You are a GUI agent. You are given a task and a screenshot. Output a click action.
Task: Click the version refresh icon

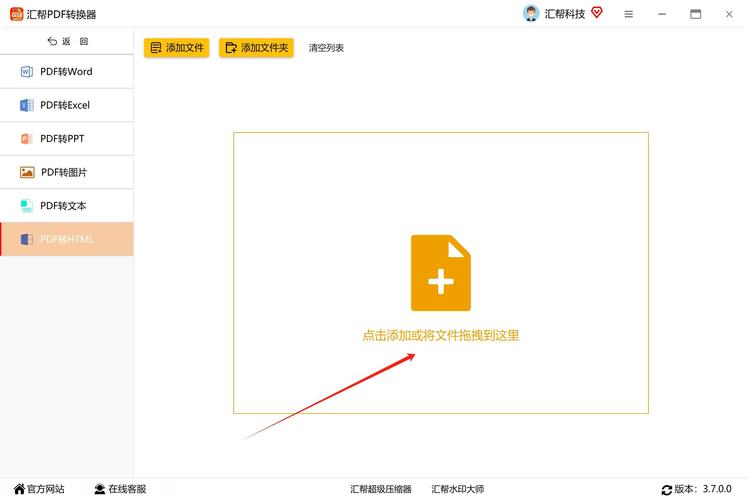667,490
